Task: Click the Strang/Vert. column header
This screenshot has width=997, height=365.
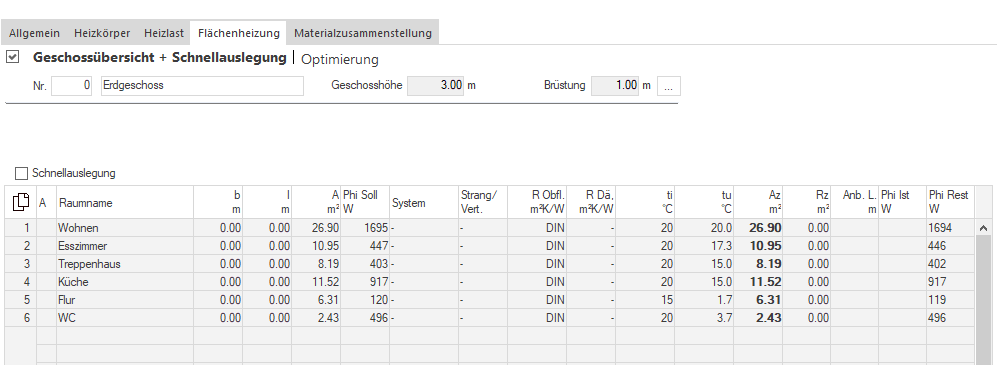Action: click(483, 202)
